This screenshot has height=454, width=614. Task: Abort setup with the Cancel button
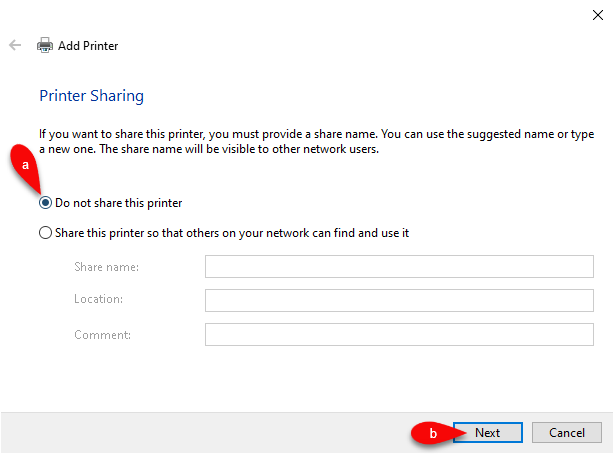click(x=567, y=433)
